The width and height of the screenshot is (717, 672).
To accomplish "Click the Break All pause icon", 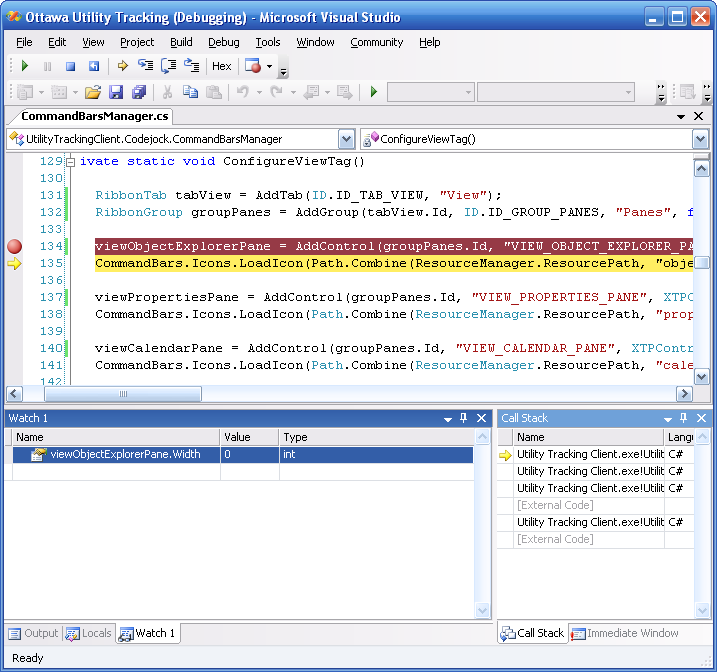I will [x=47, y=66].
